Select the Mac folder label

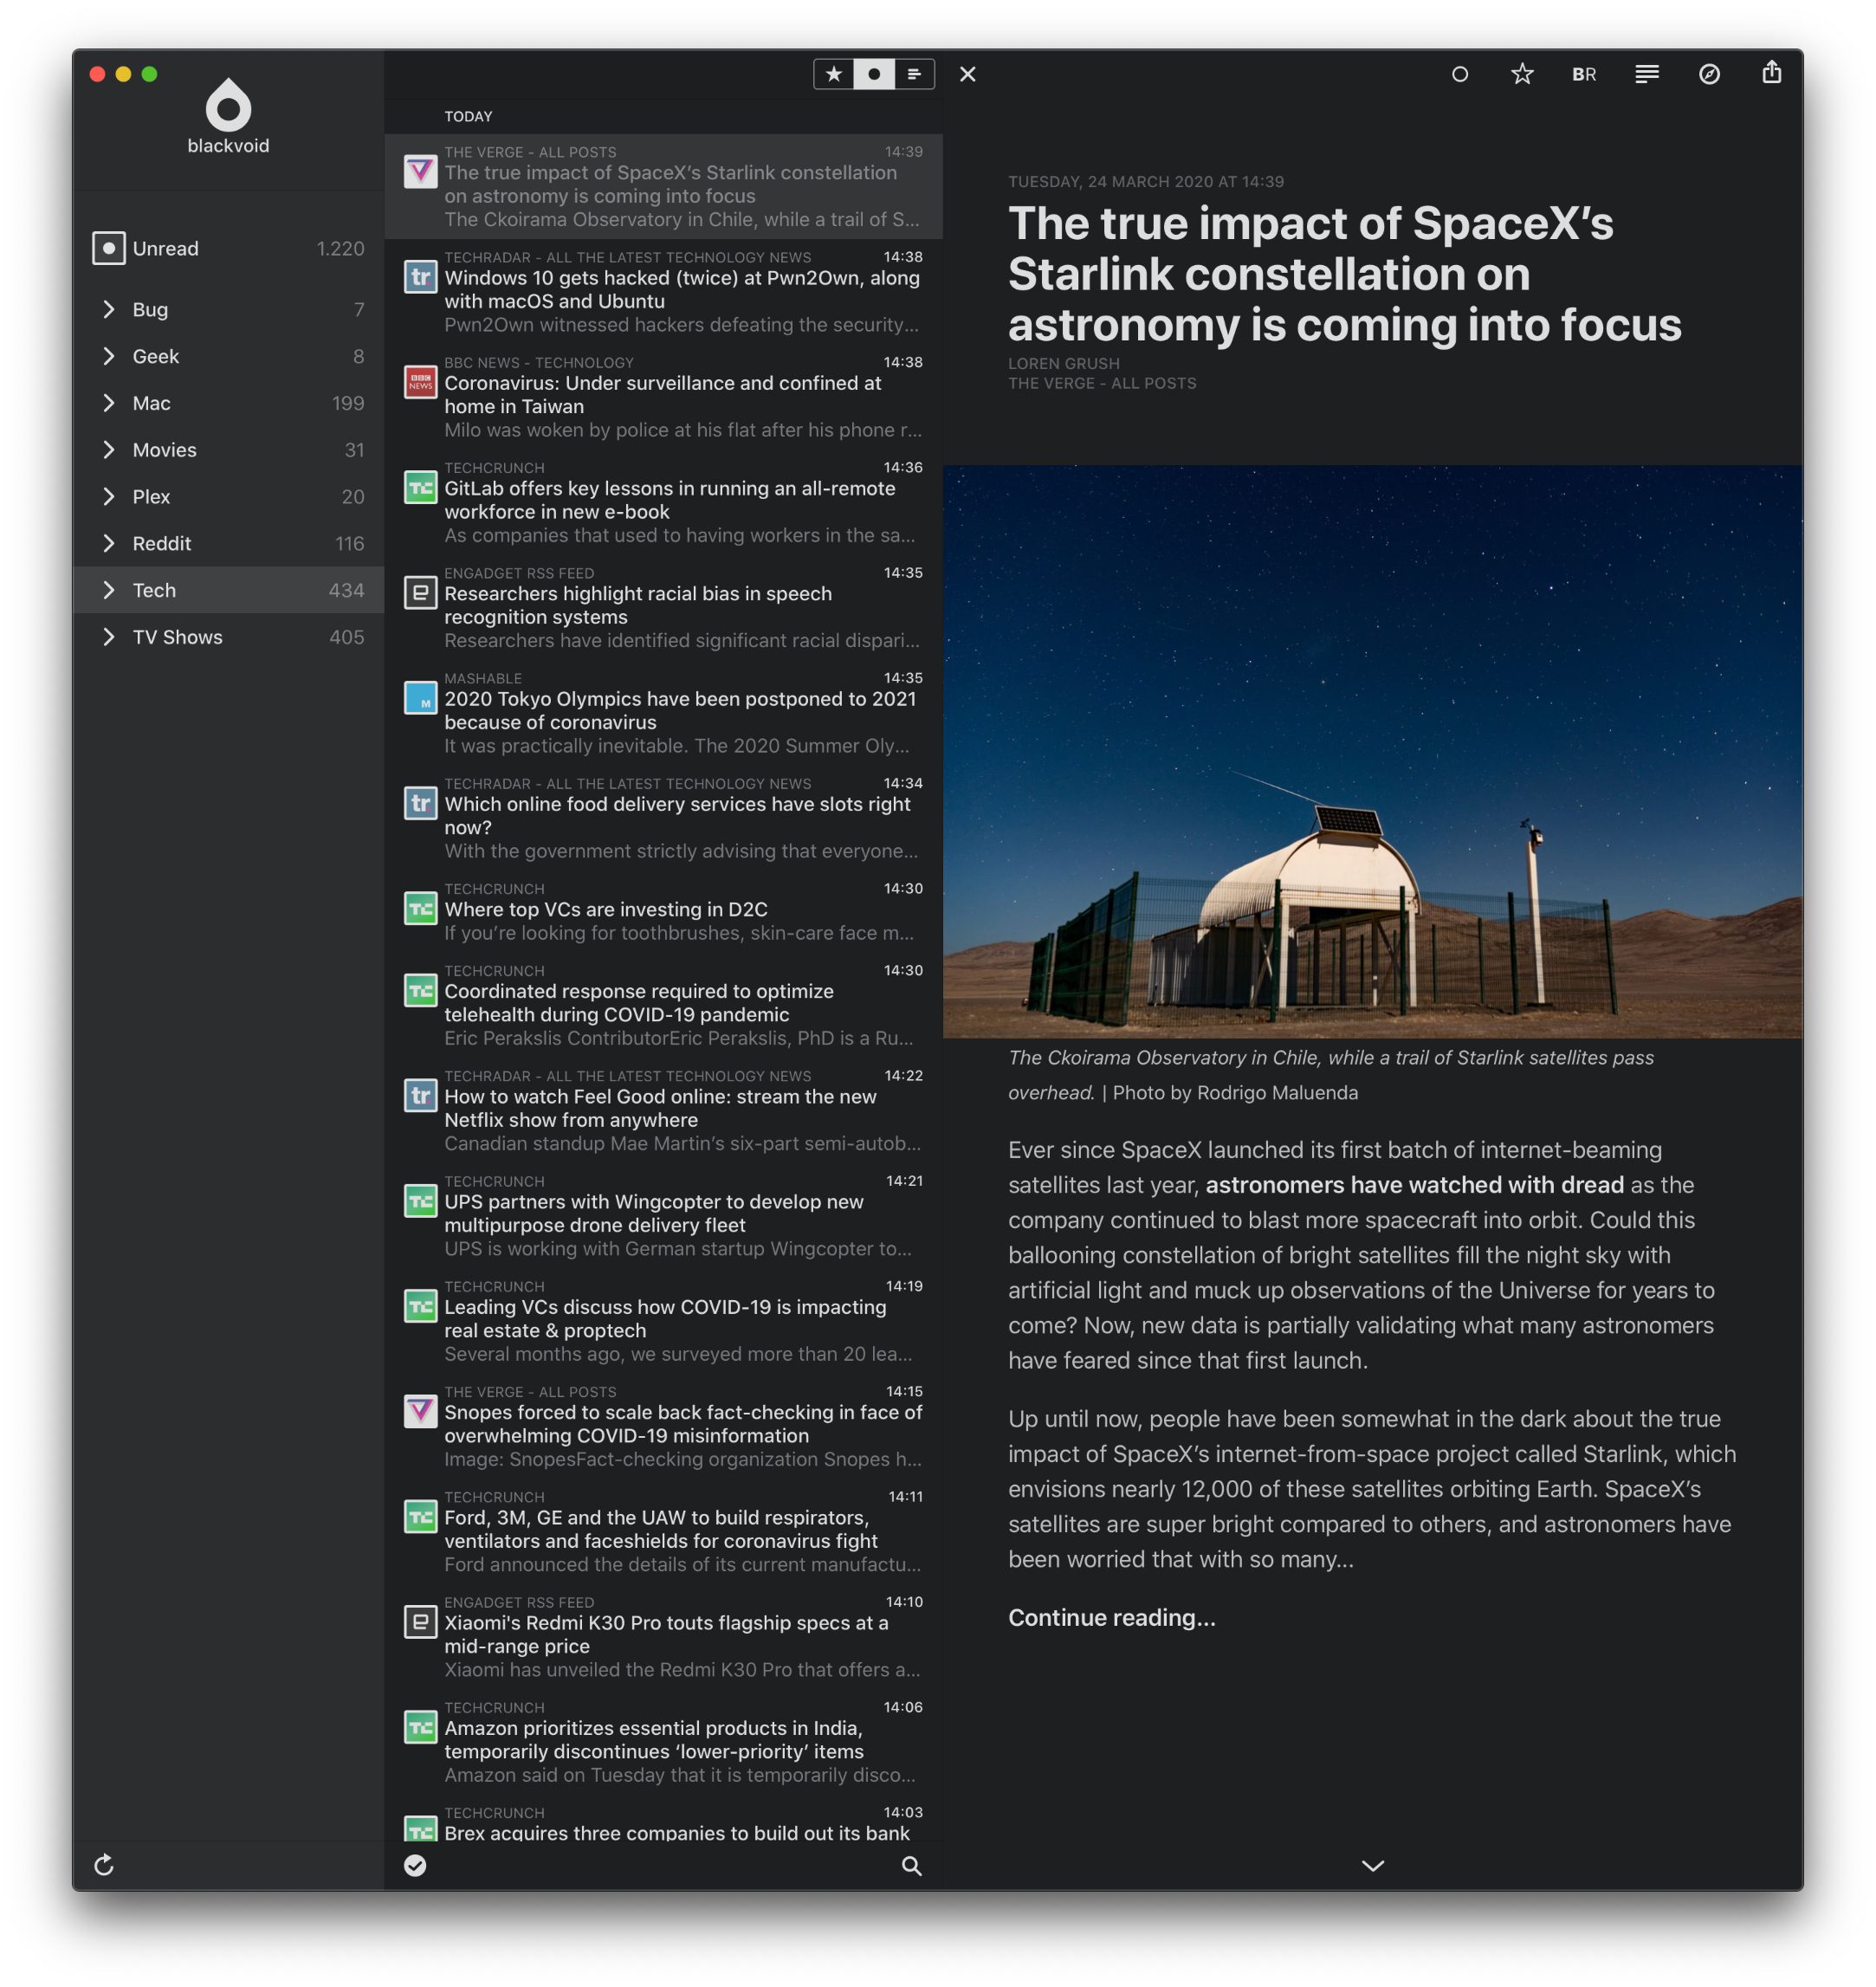coord(151,403)
